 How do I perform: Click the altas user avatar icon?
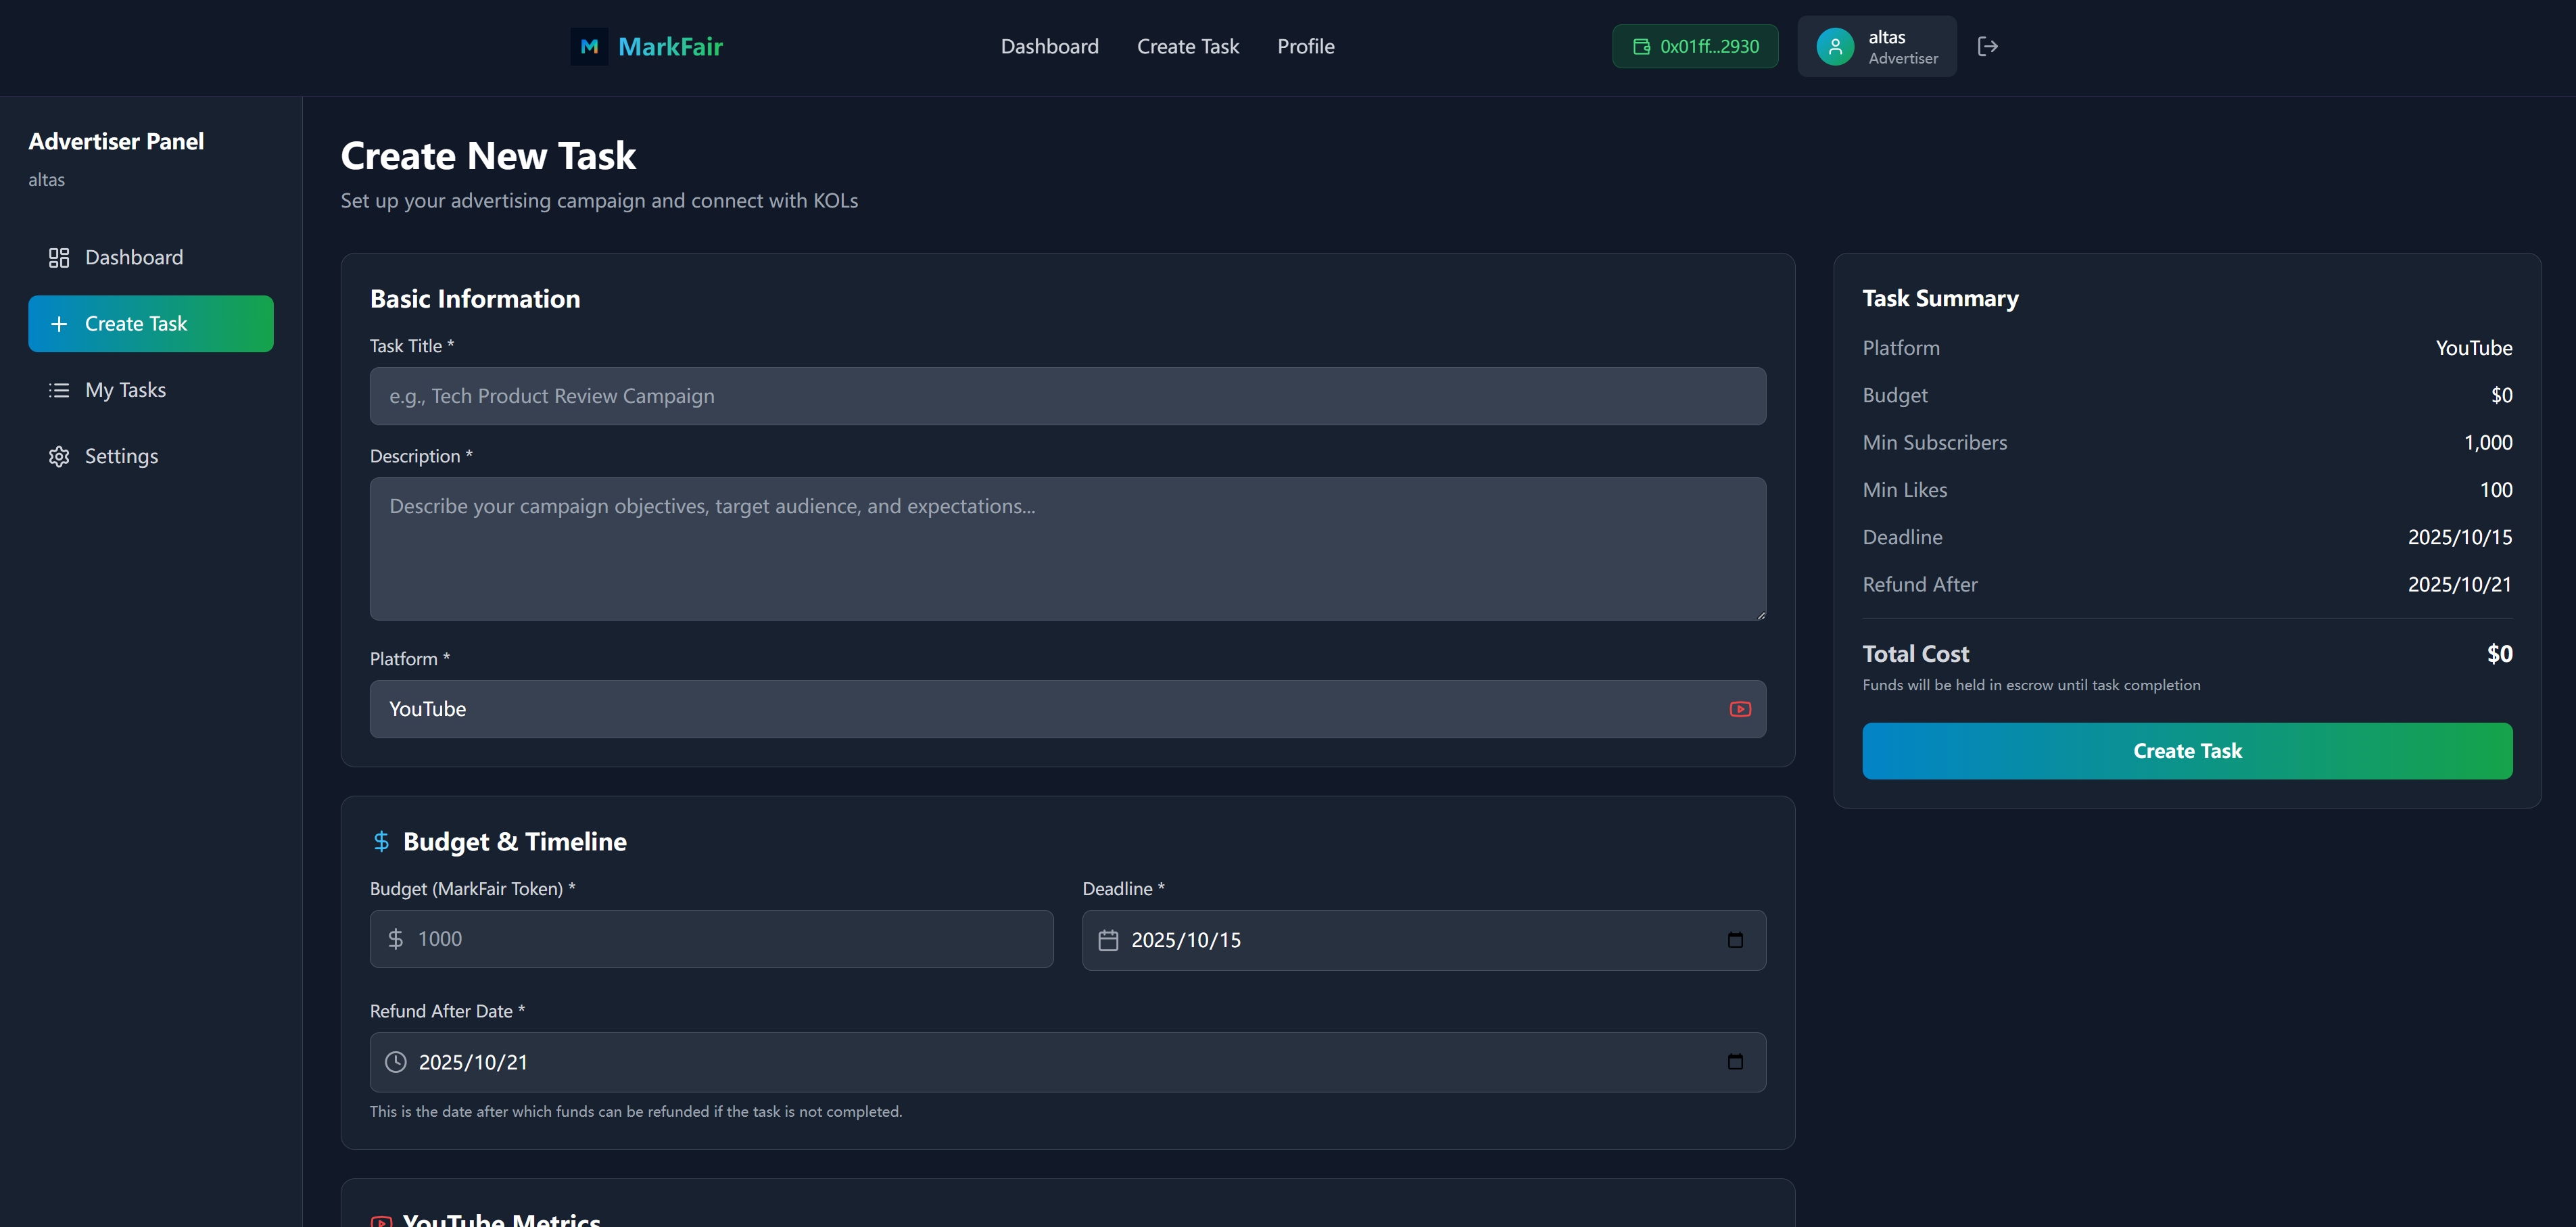coord(1834,46)
